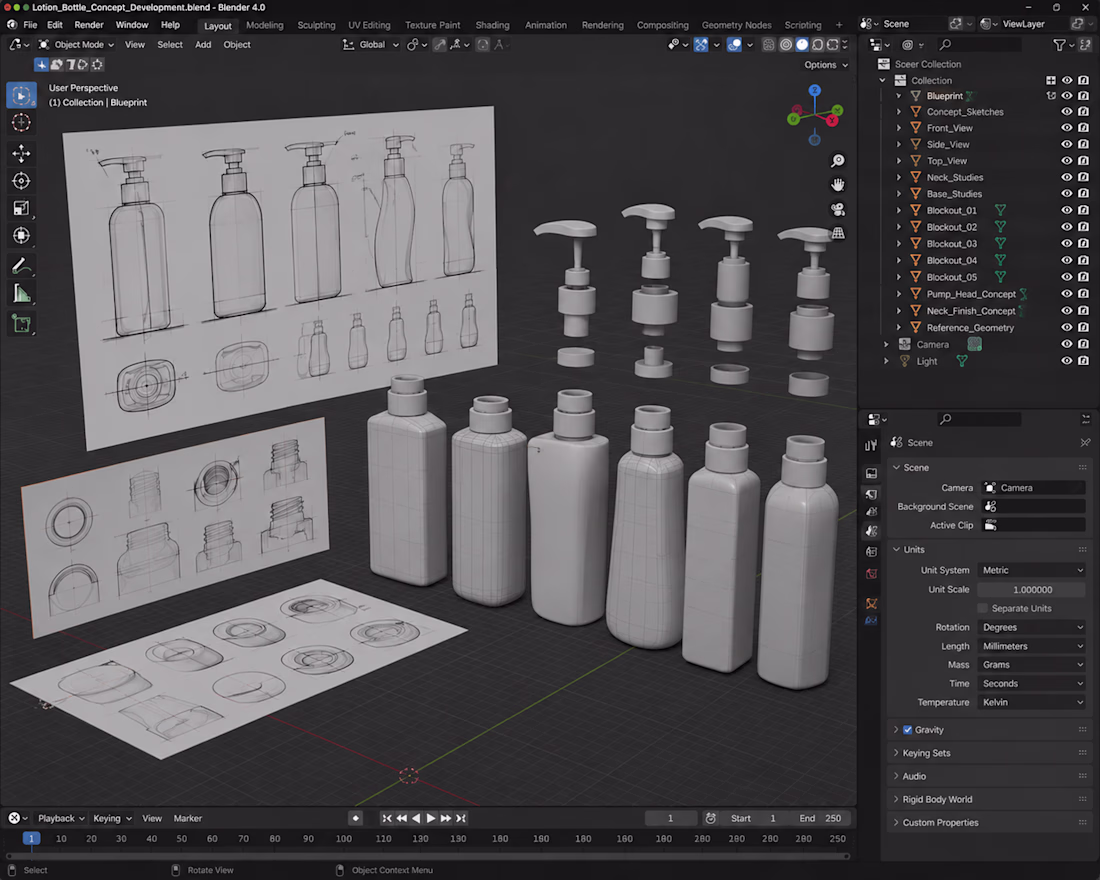The height and width of the screenshot is (880, 1100).
Task: Select the Cursor tool
Action: (x=21, y=122)
